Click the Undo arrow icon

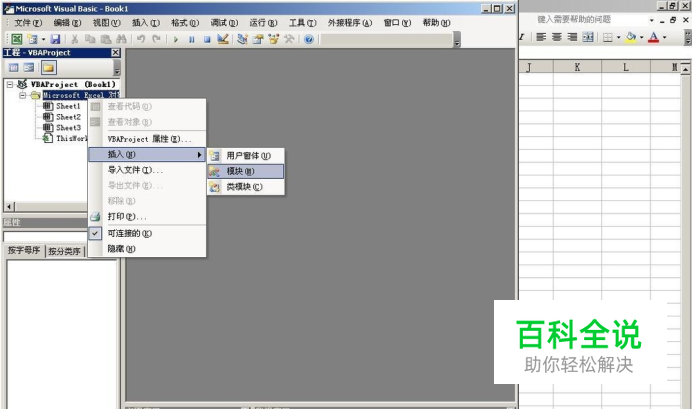point(141,39)
